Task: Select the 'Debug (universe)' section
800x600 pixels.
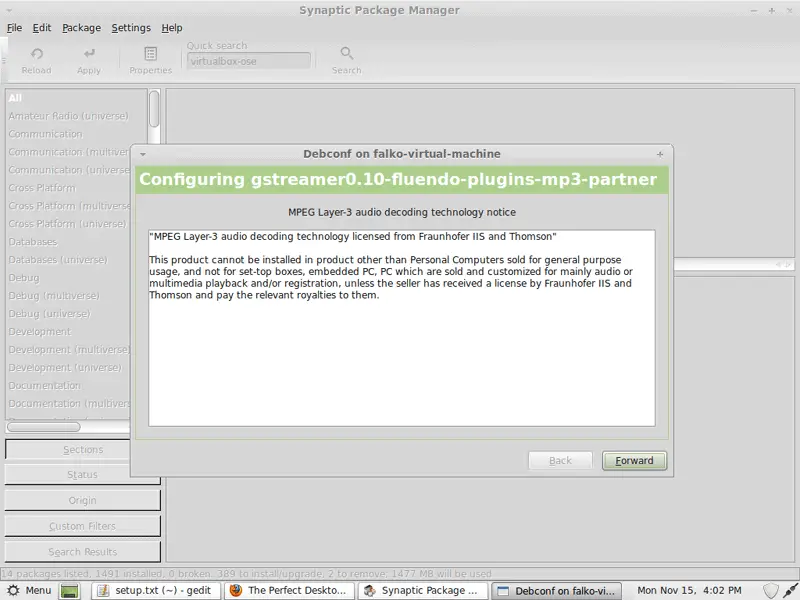Action: click(x=69, y=314)
